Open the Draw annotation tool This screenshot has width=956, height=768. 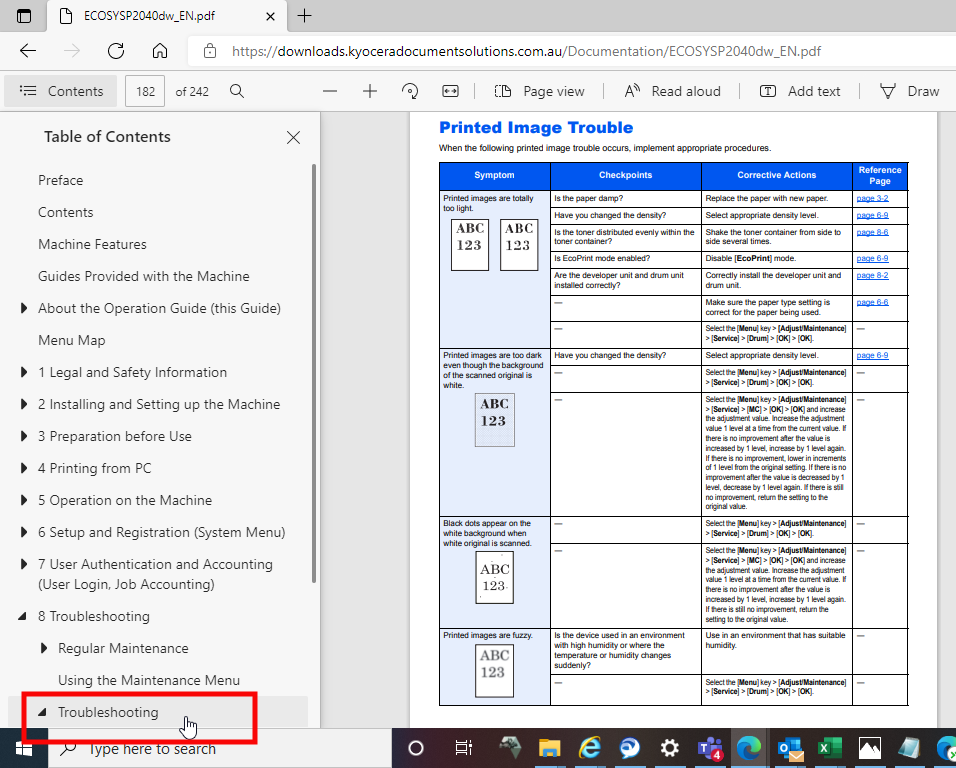[x=909, y=91]
